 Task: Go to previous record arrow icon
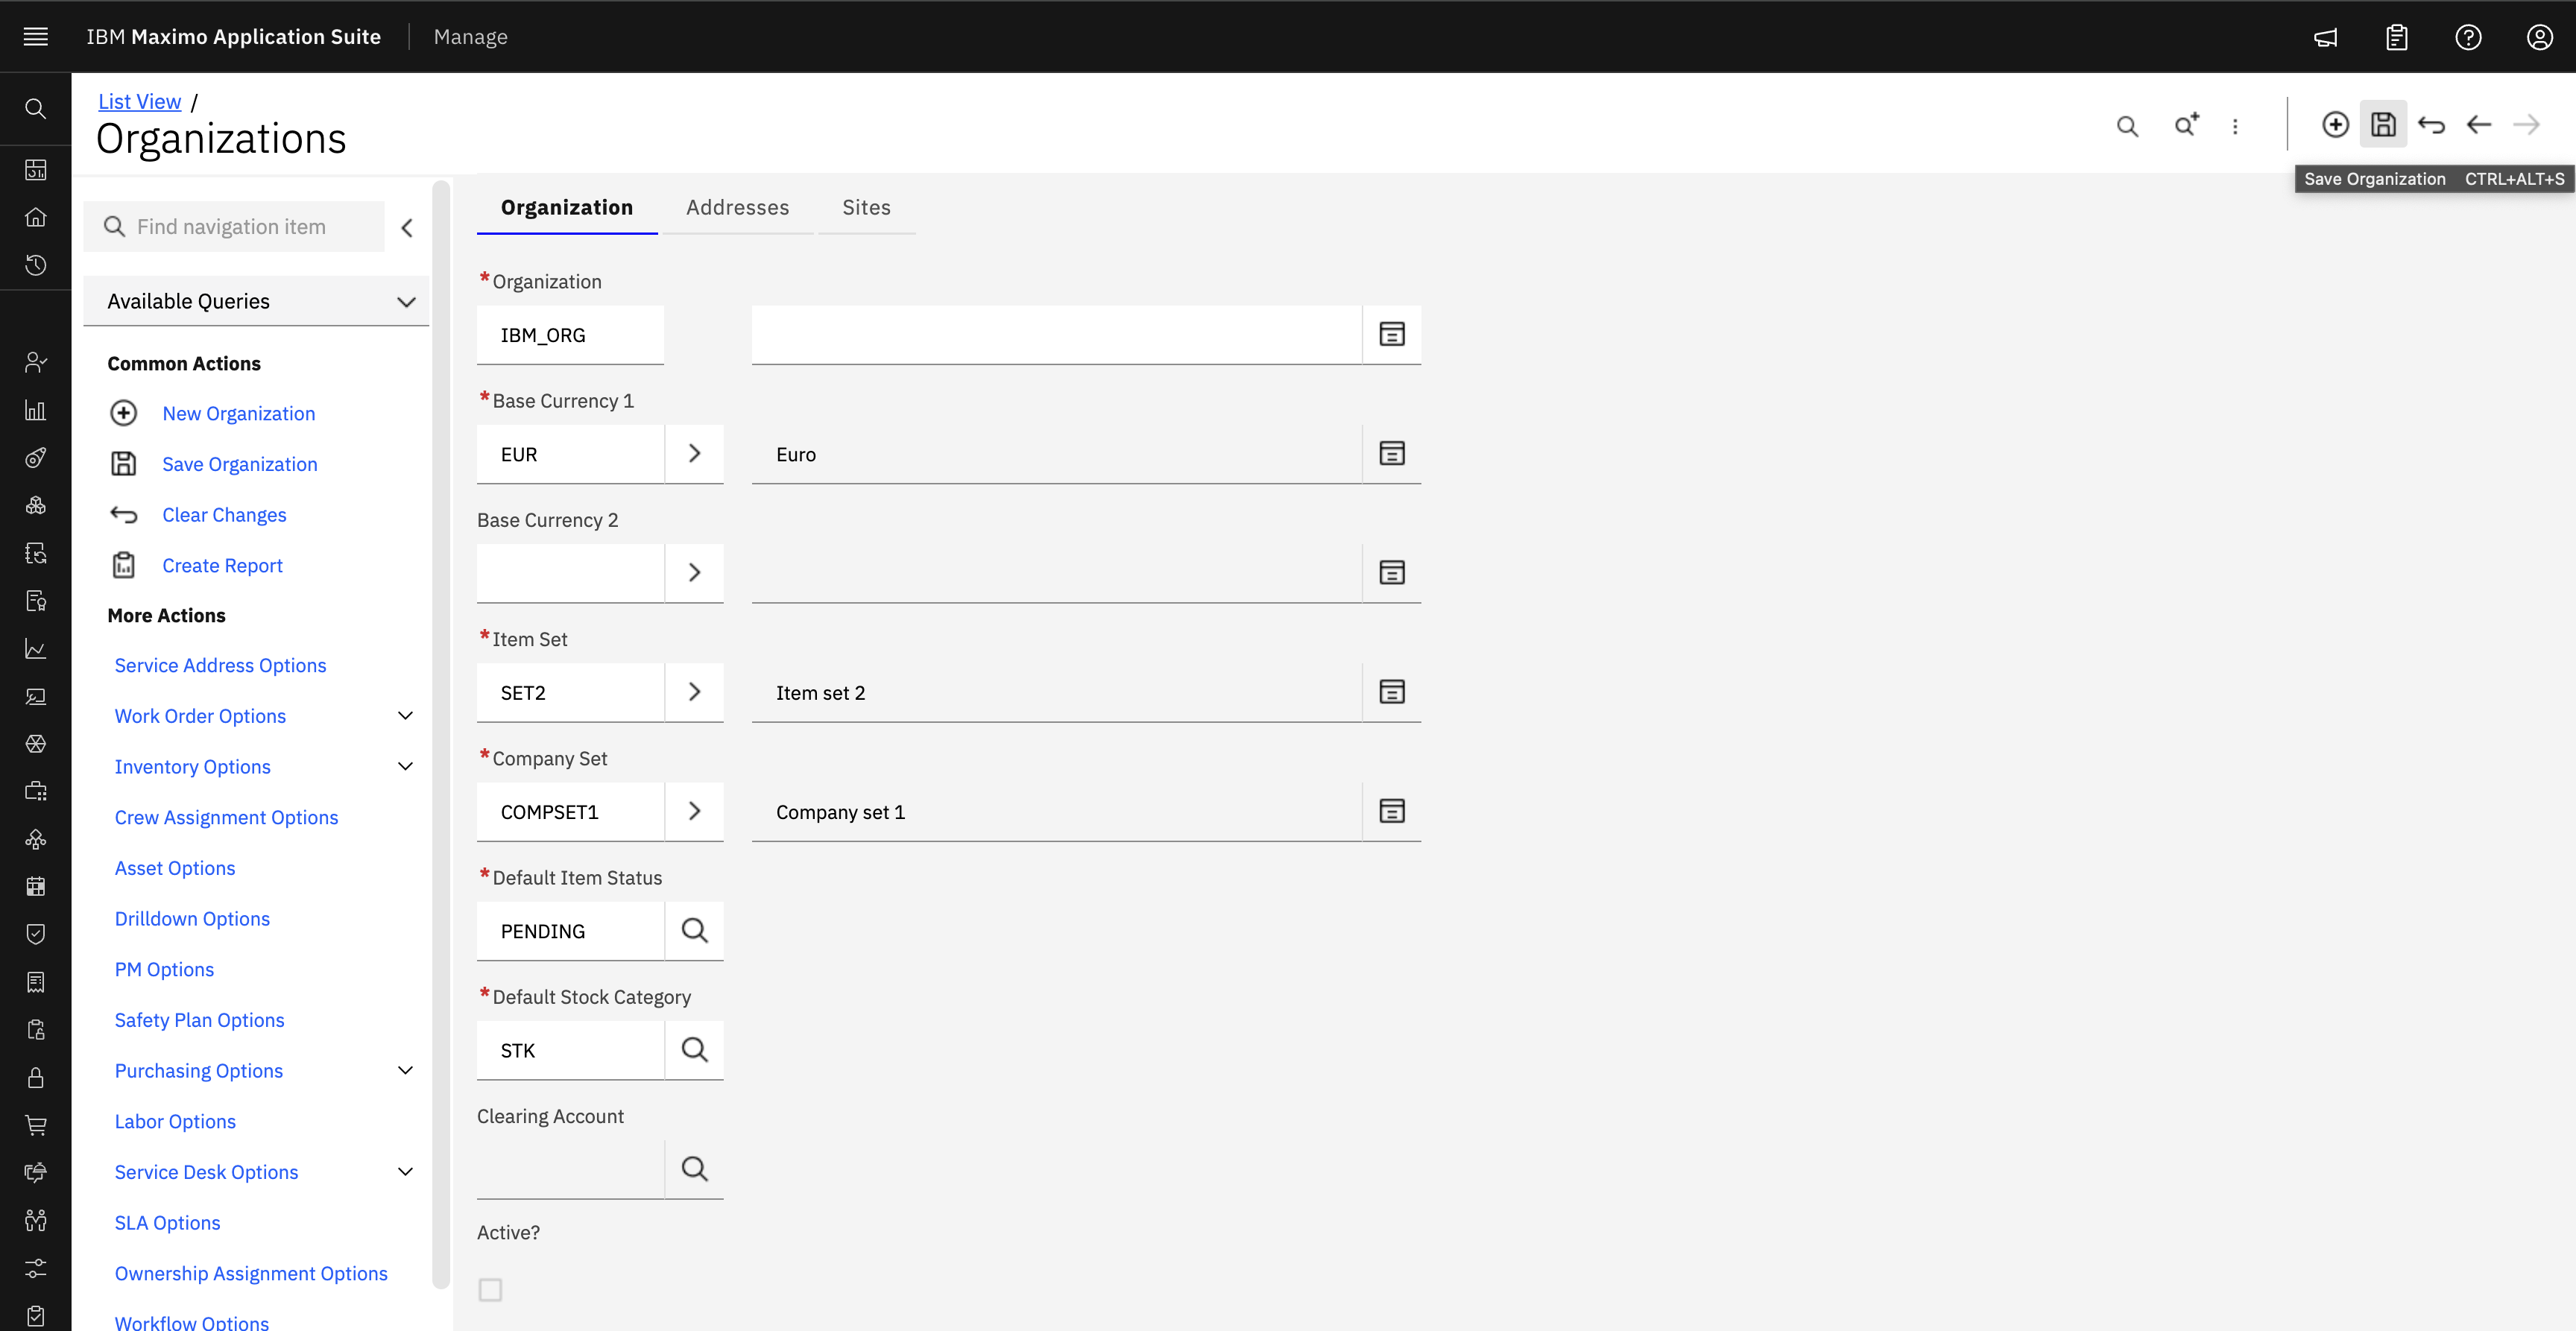click(2479, 124)
